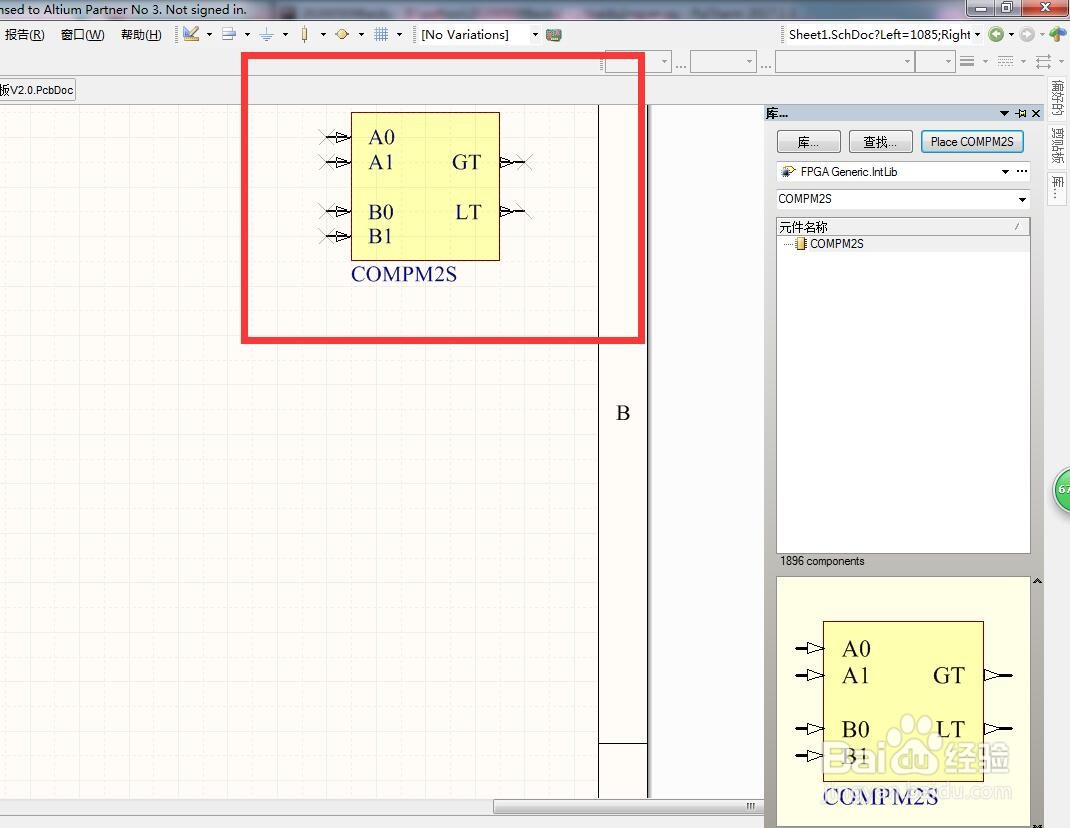
Task: Click the power ground symbol icon
Action: [x=267, y=34]
